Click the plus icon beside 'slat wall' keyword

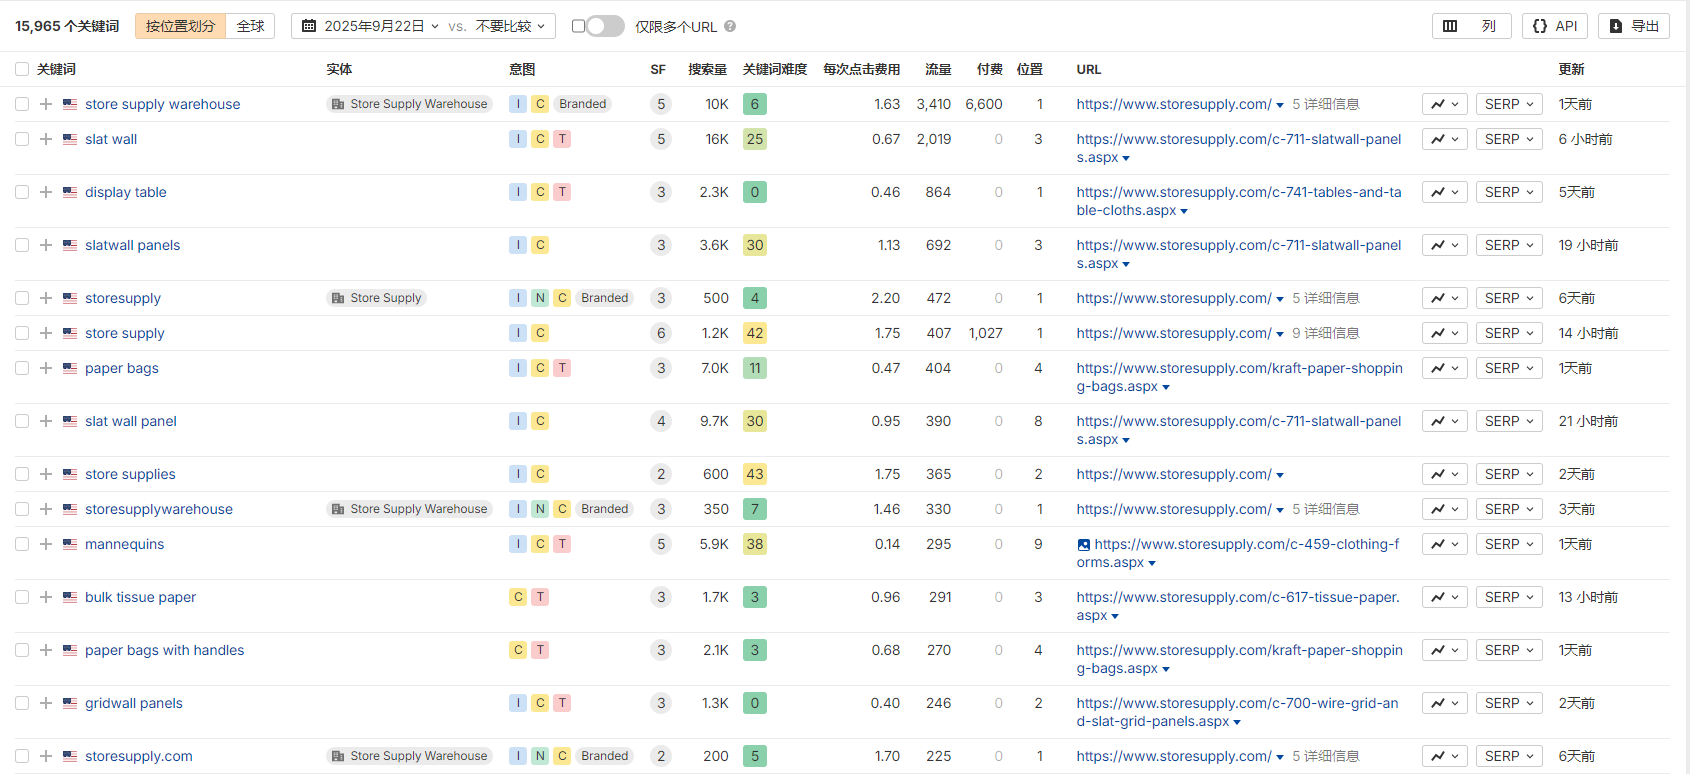(x=46, y=139)
